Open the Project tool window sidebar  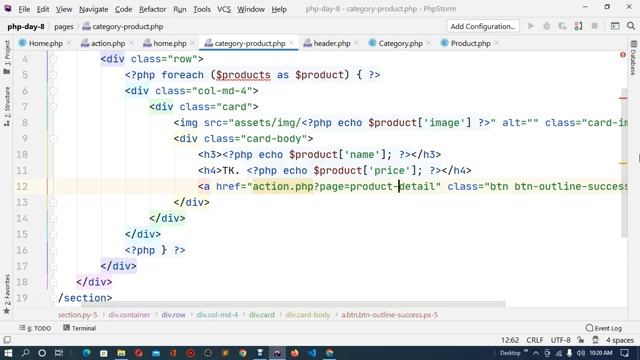click(7, 57)
